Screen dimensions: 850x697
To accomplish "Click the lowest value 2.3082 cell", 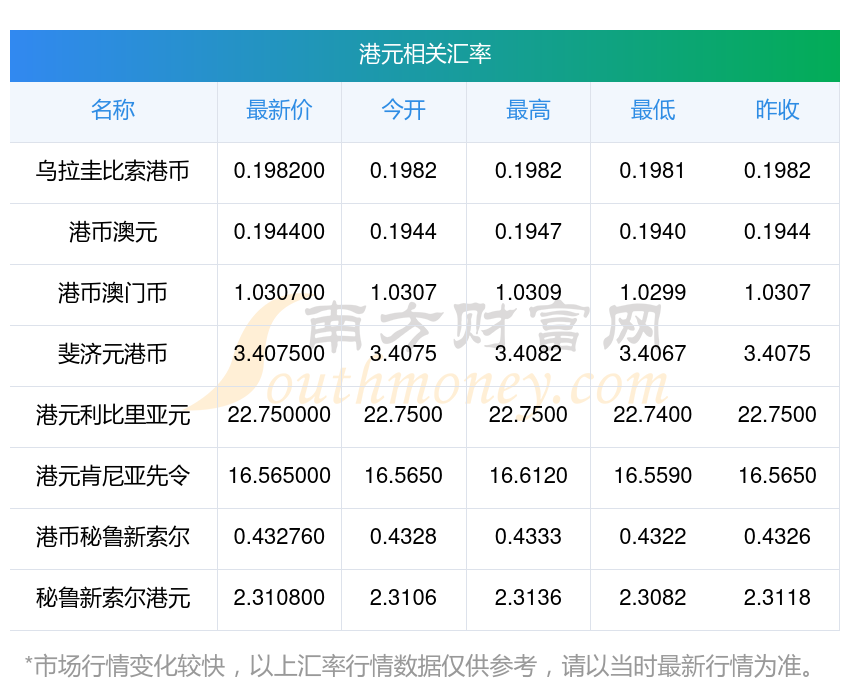I will (x=652, y=598).
